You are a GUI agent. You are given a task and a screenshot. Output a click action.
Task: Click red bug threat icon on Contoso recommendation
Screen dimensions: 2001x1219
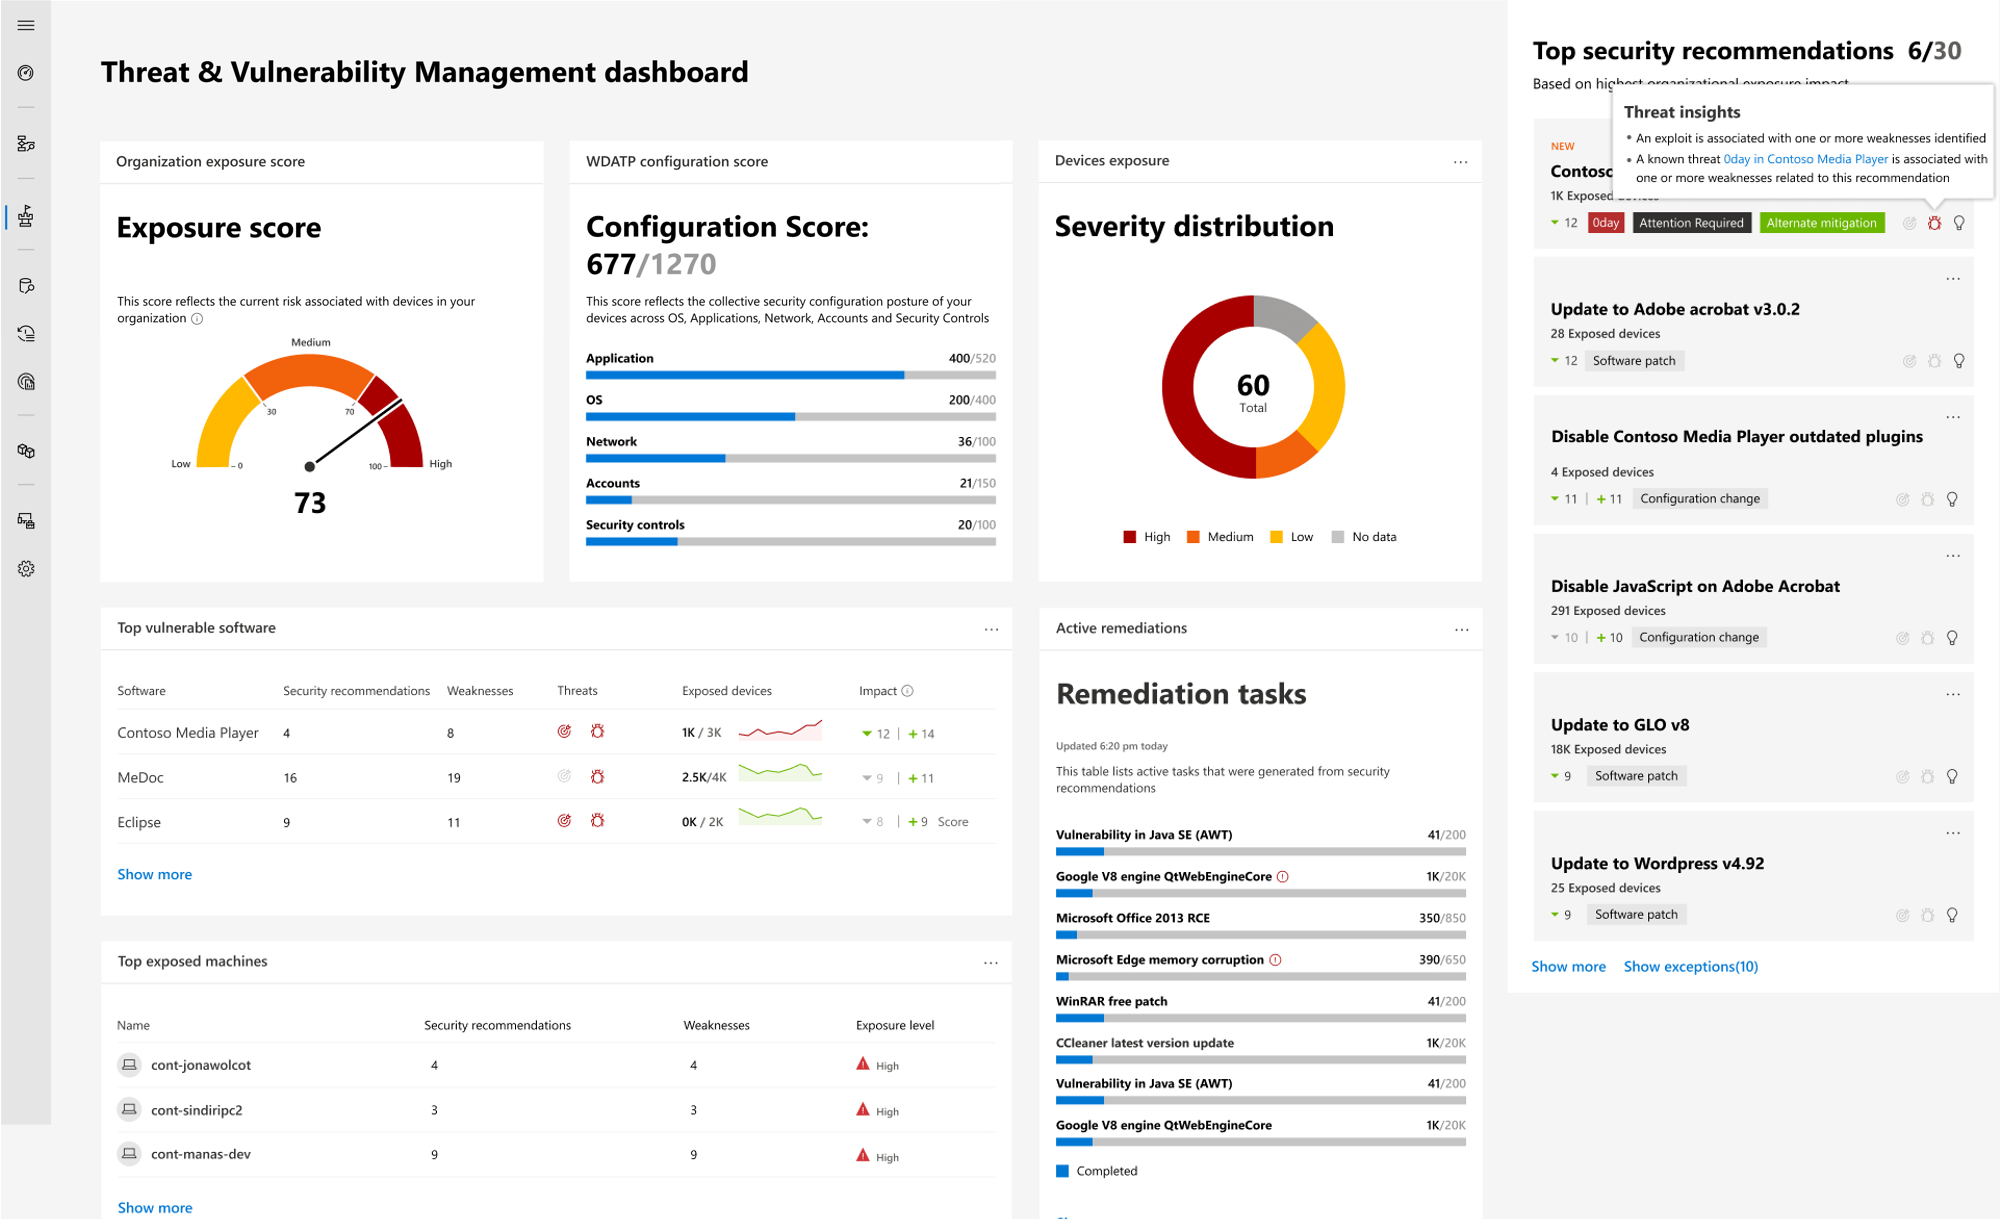pos(1934,223)
